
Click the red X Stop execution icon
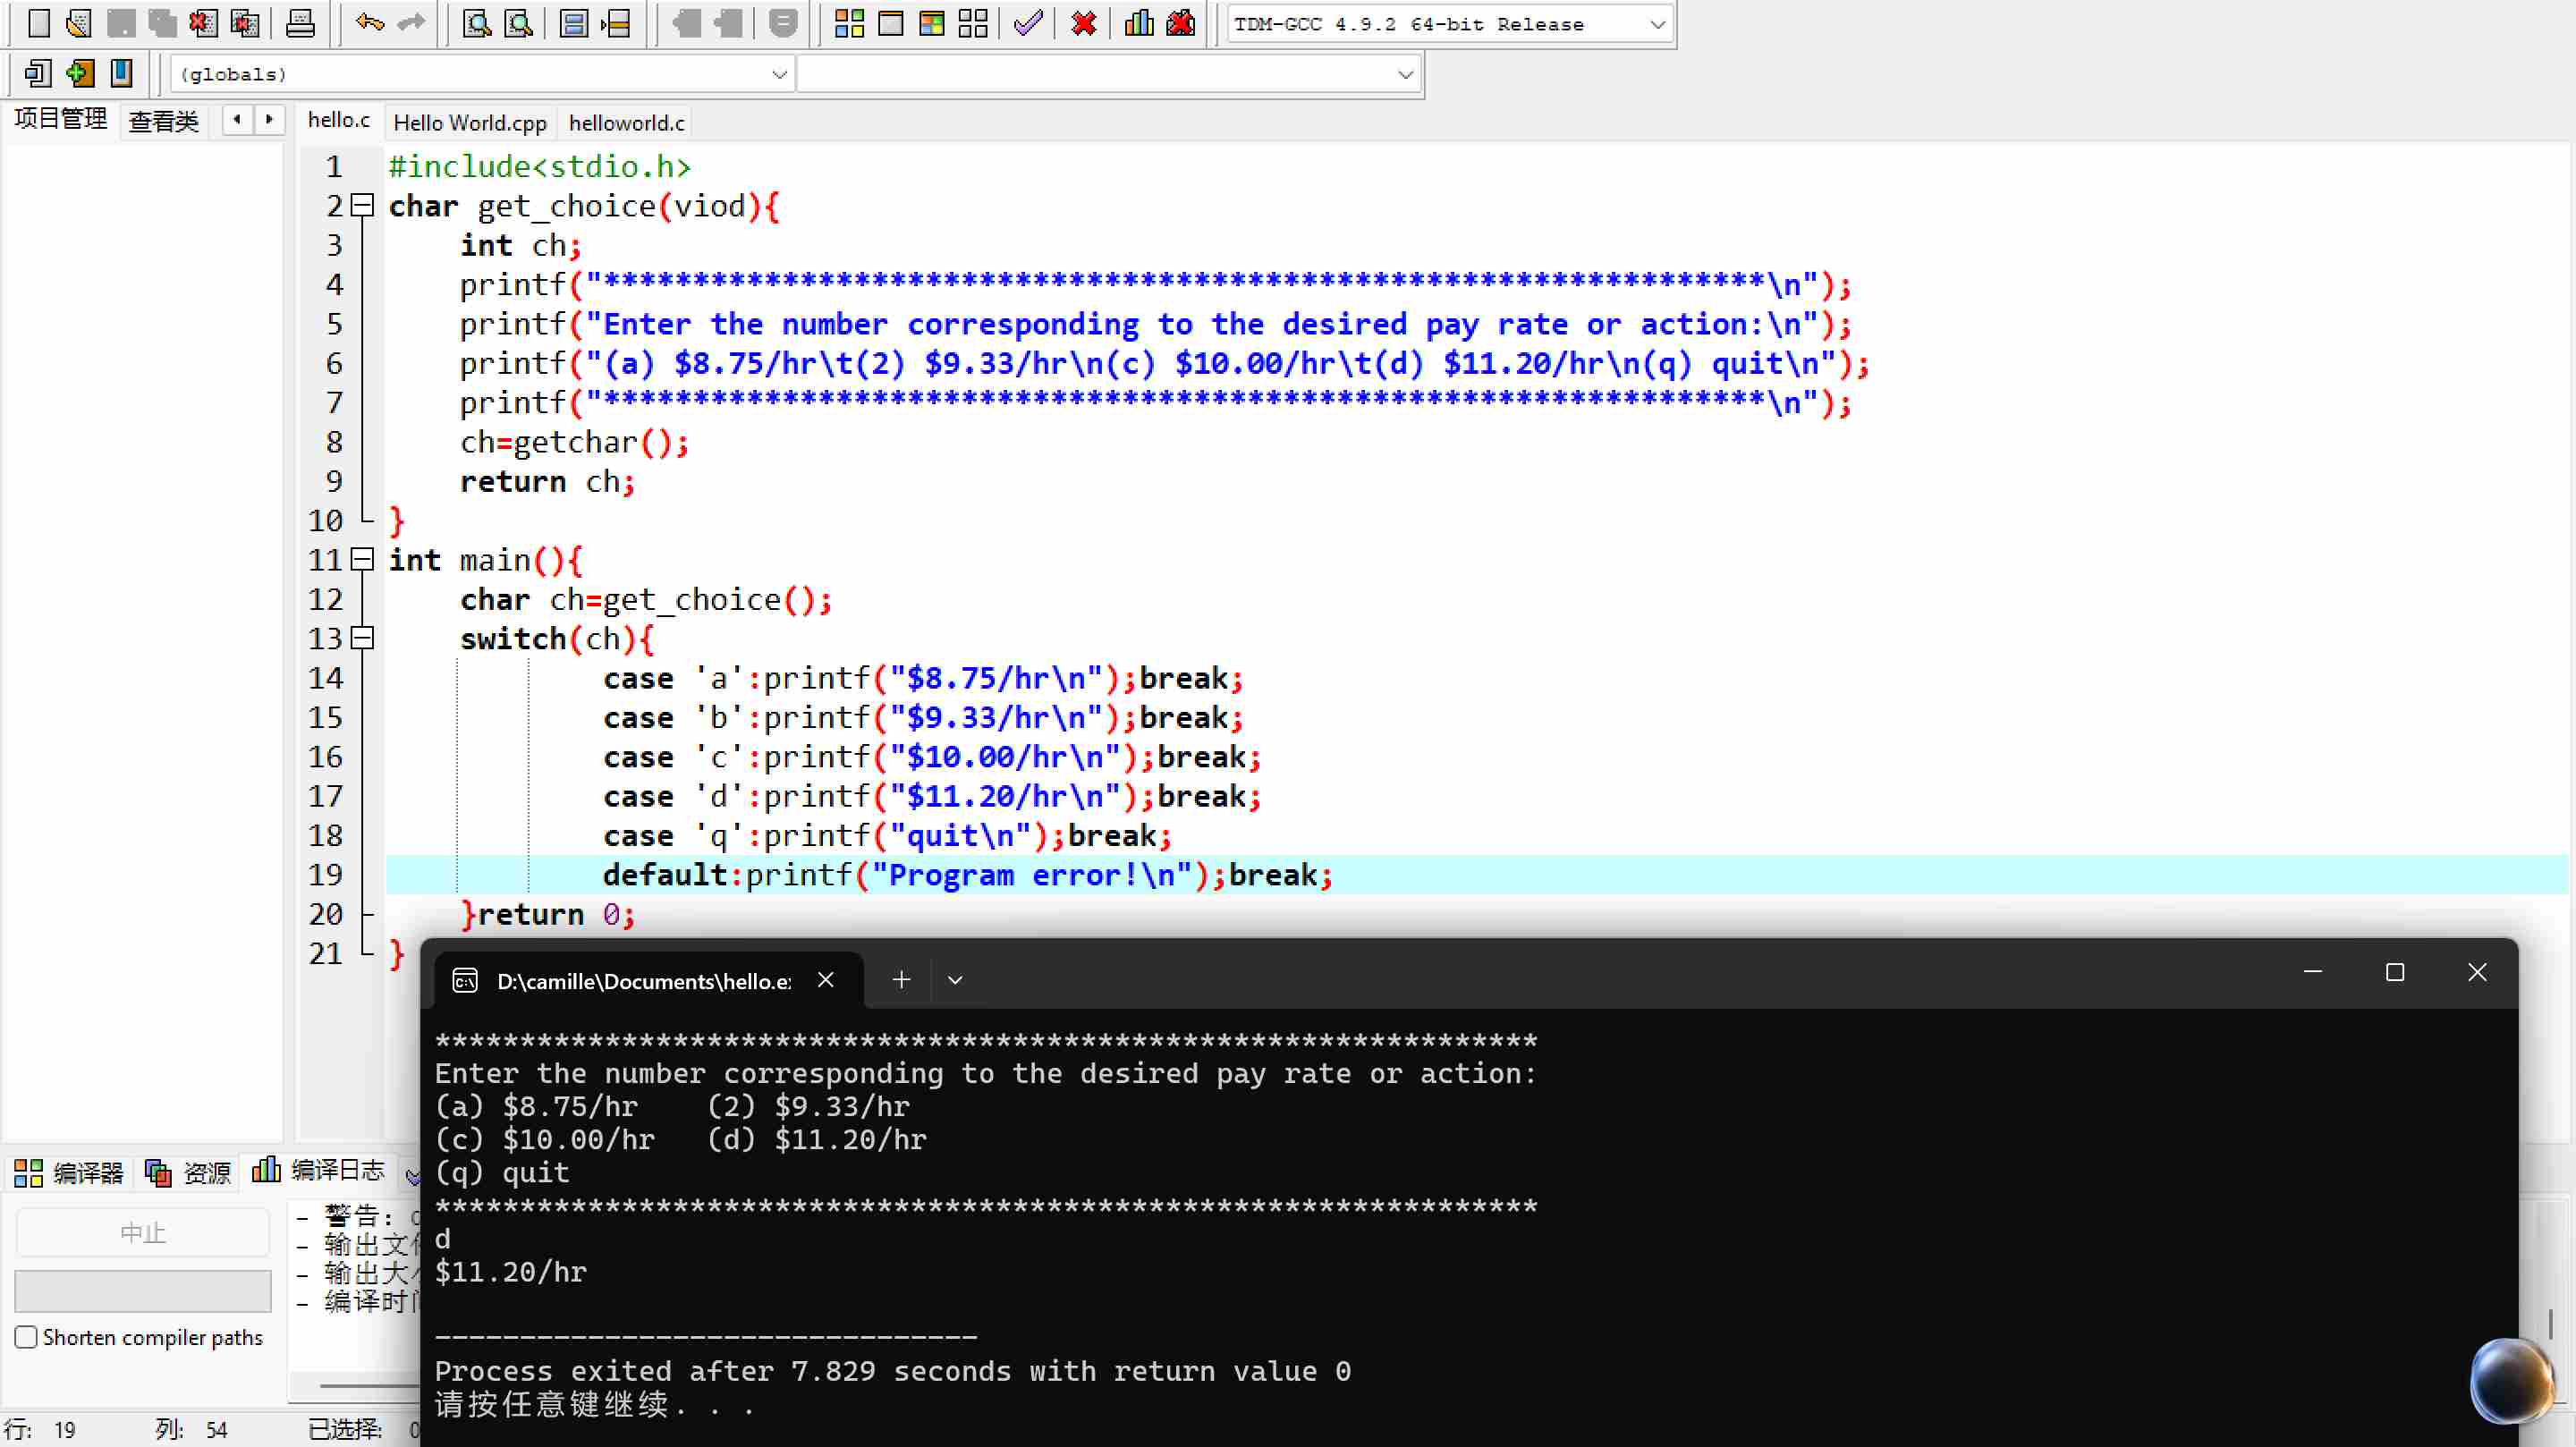1083,22
